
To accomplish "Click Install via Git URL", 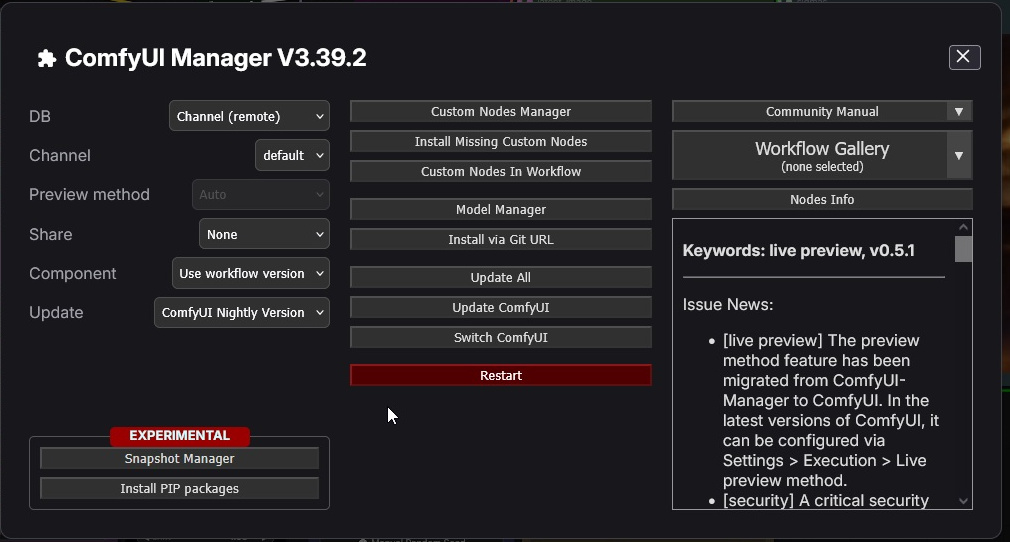I will coord(500,240).
